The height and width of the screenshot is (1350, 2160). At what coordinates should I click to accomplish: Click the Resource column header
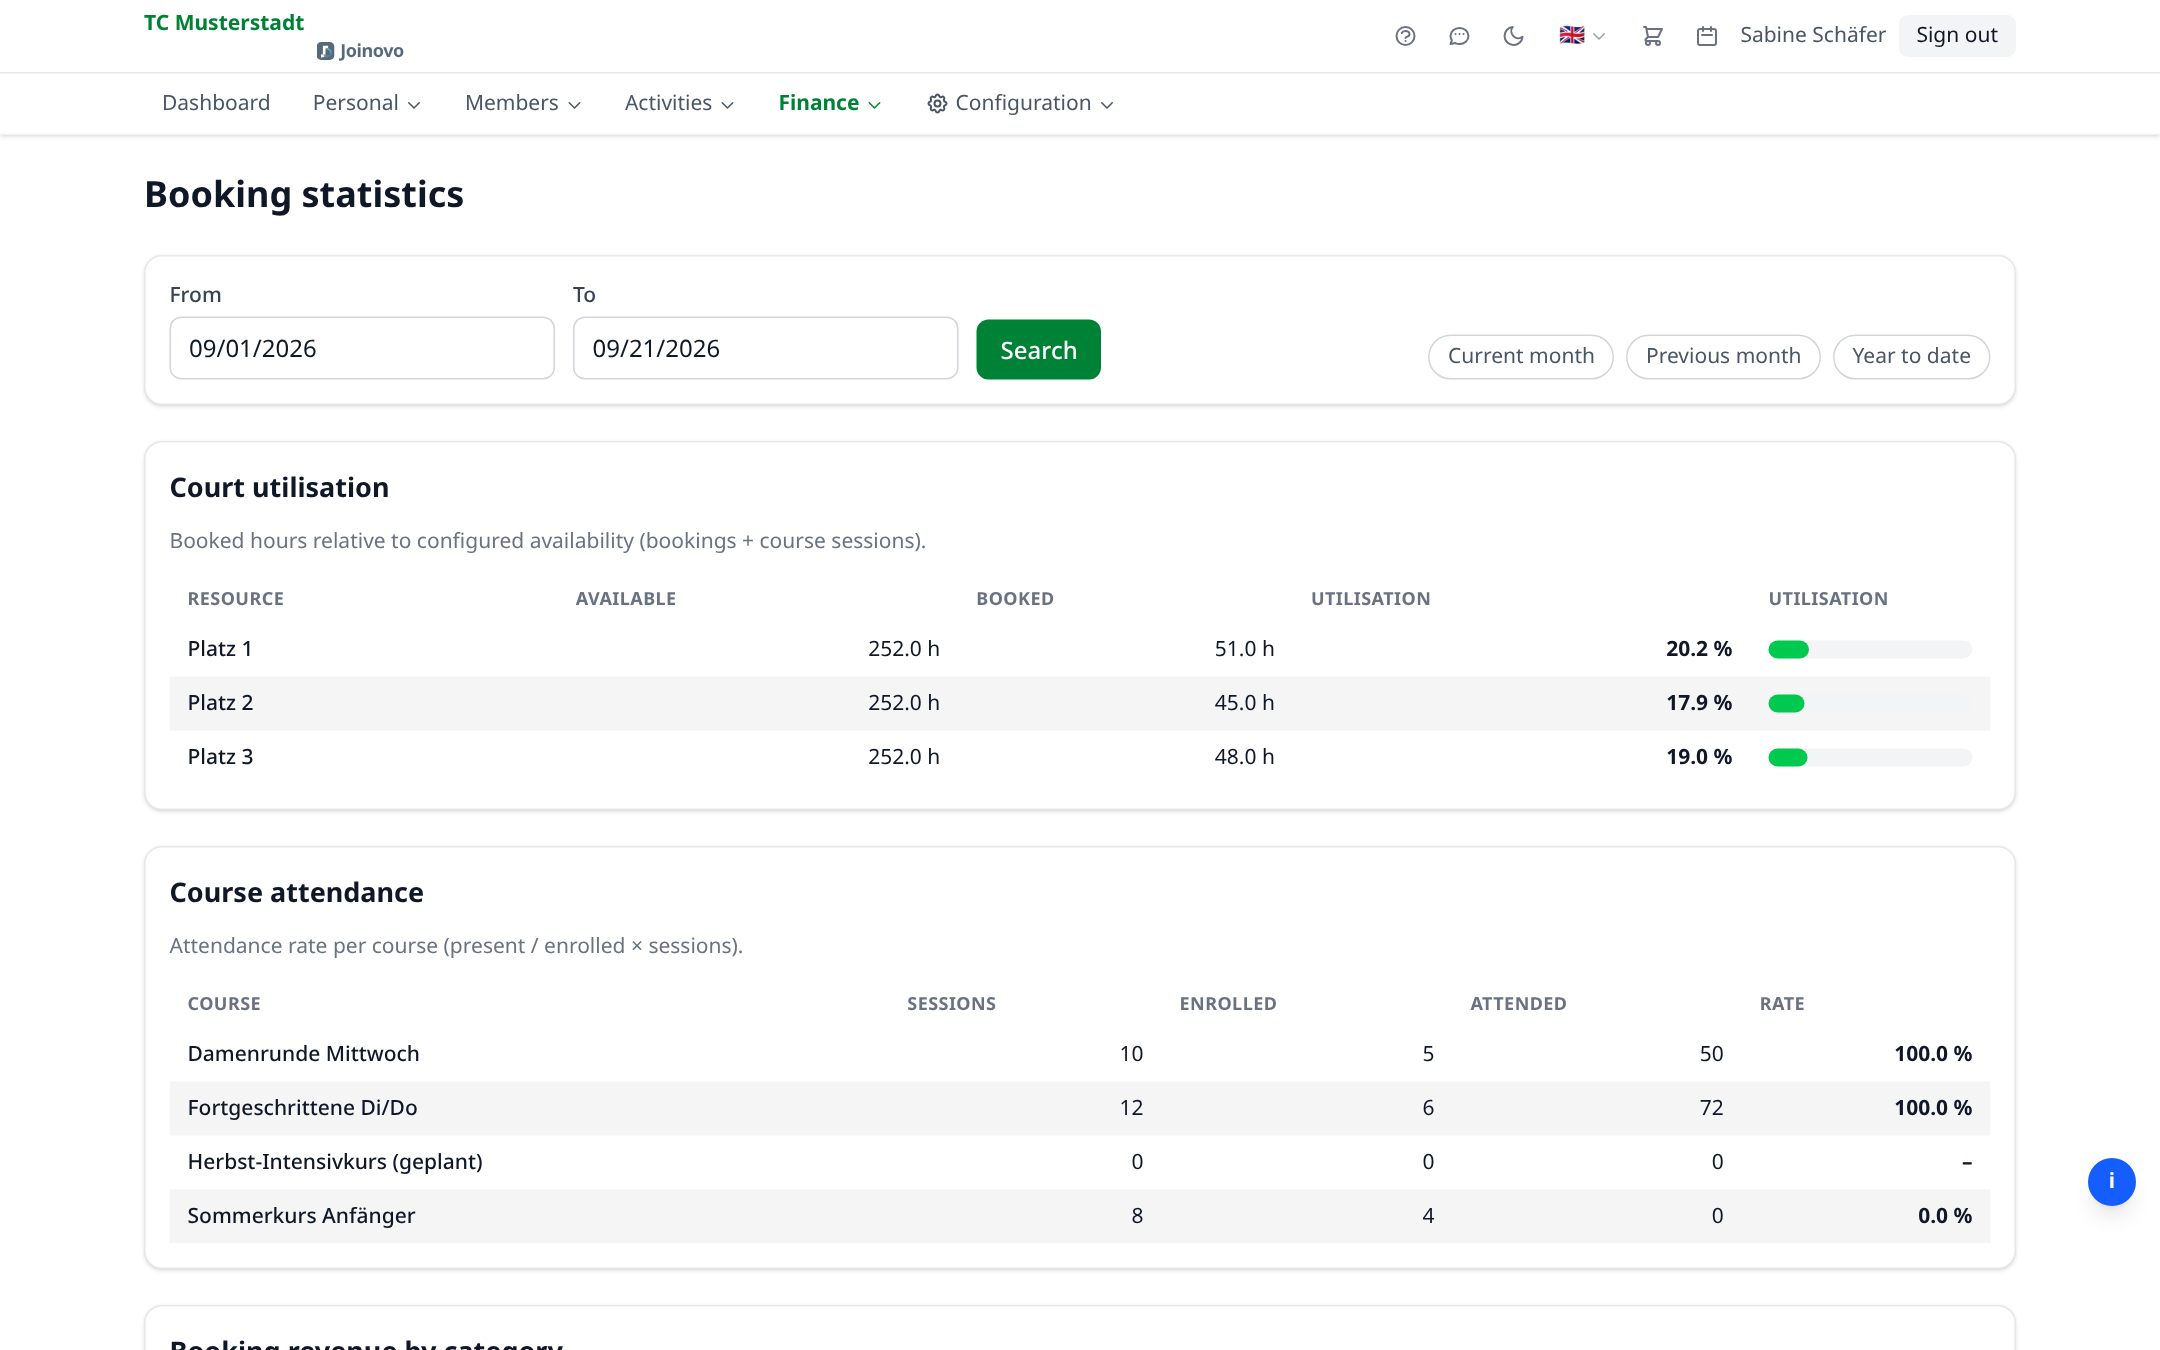pyautogui.click(x=236, y=599)
